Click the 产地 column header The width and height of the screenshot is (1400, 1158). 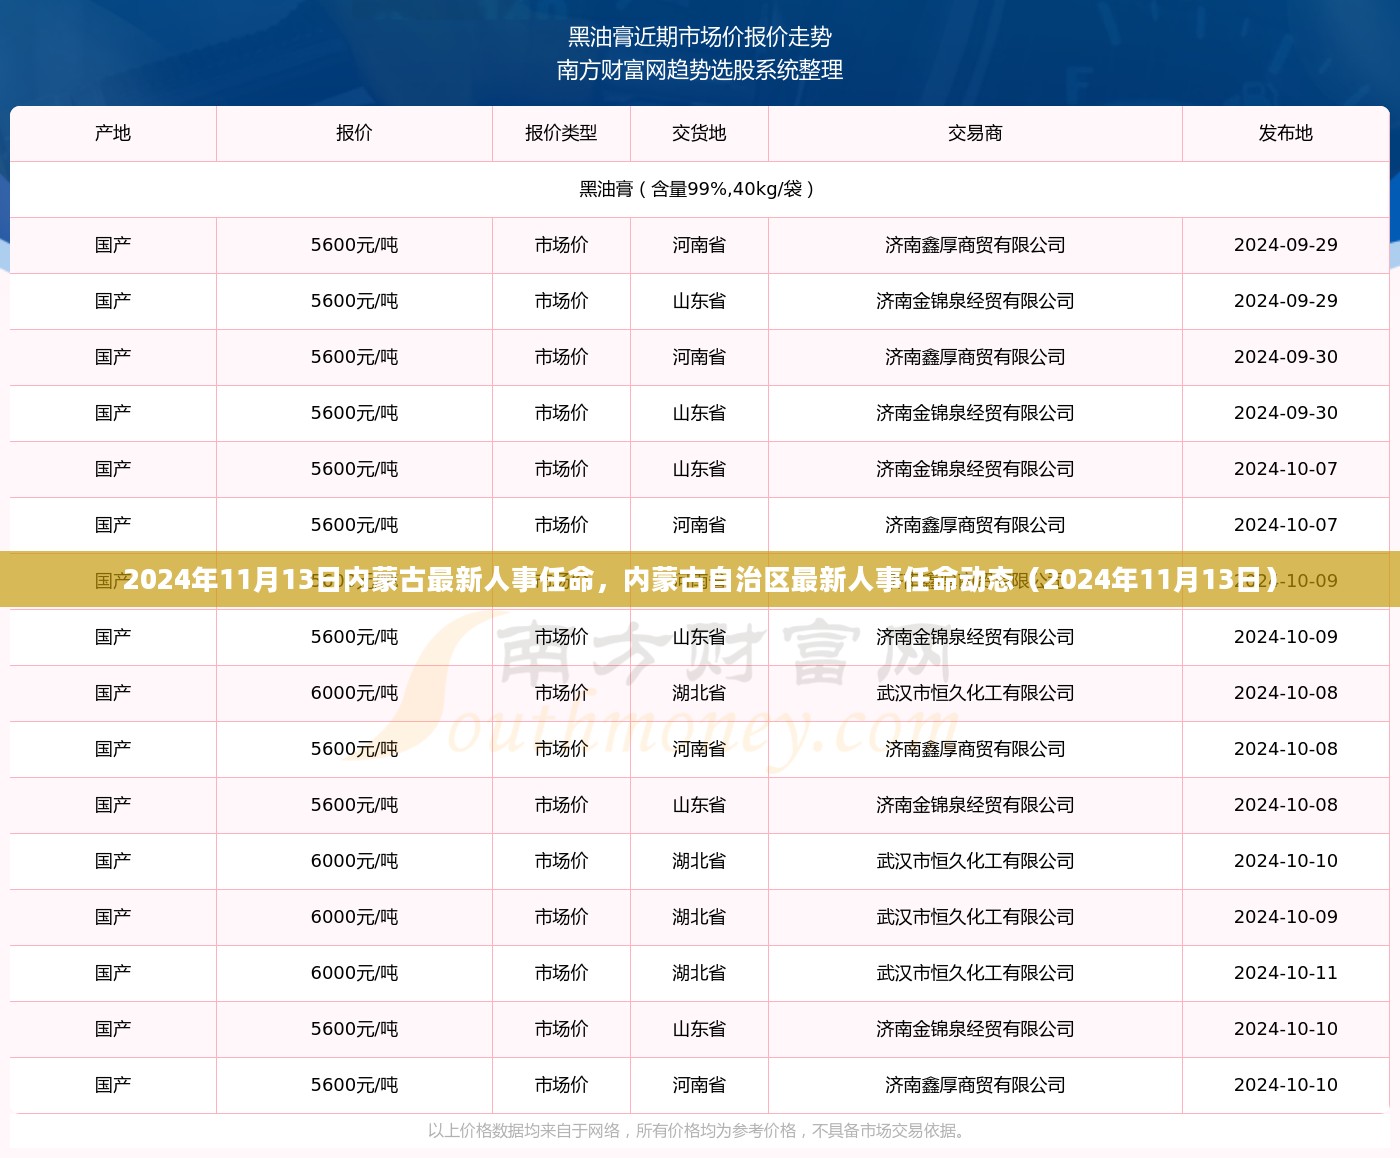pos(113,133)
